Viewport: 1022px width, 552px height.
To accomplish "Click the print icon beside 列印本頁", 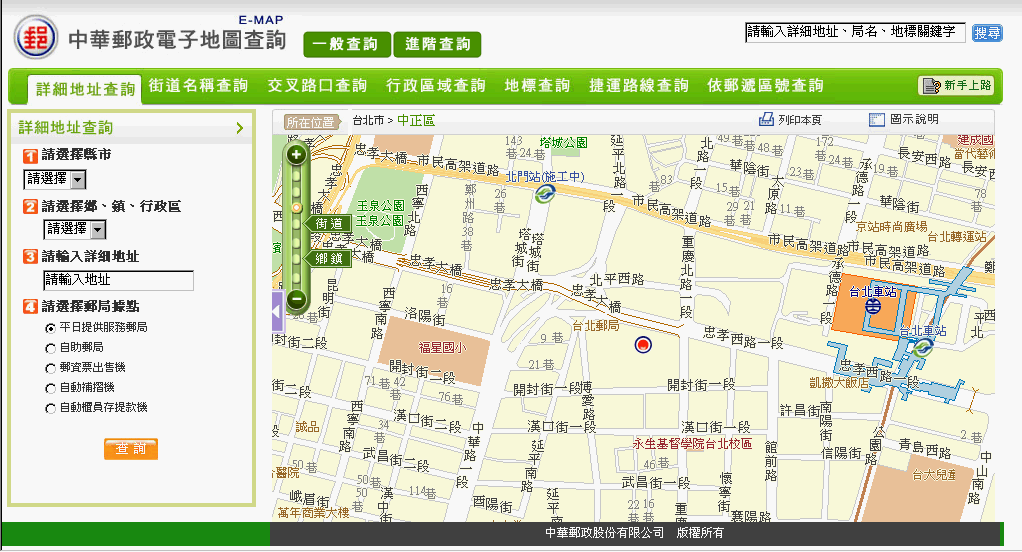I will [766, 119].
